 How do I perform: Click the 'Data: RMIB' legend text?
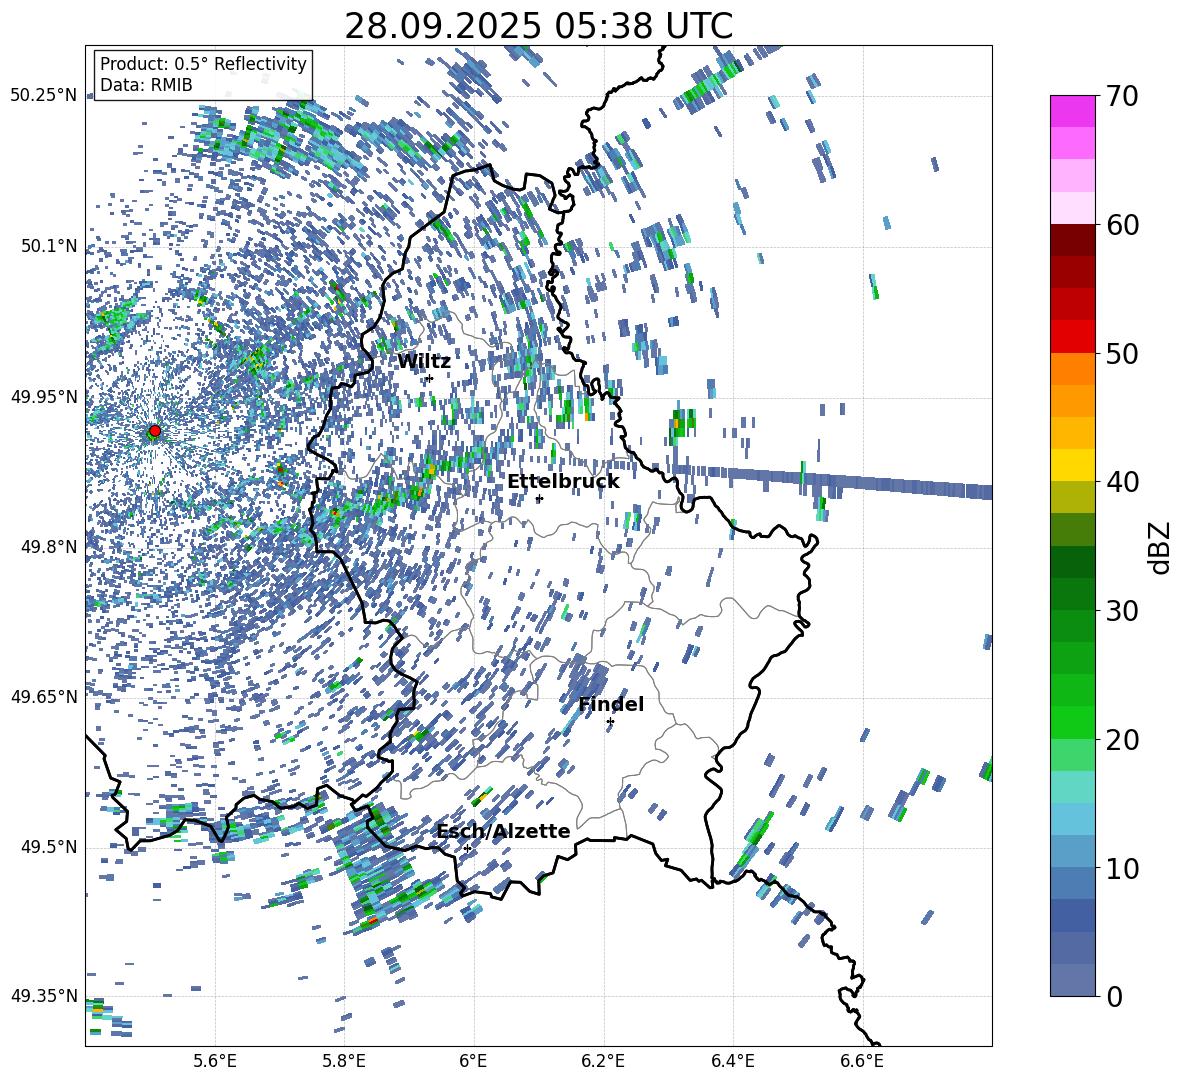pos(146,85)
